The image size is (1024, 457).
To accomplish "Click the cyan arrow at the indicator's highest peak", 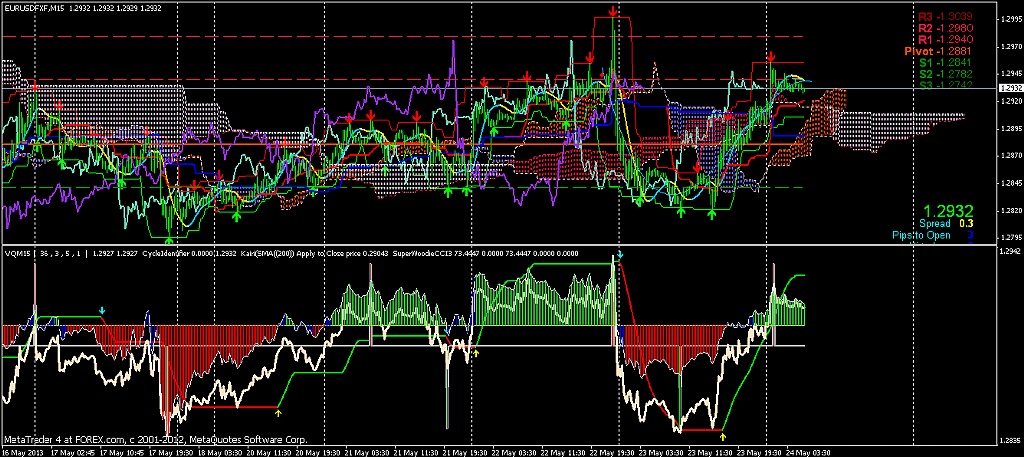I will pyautogui.click(x=620, y=253).
